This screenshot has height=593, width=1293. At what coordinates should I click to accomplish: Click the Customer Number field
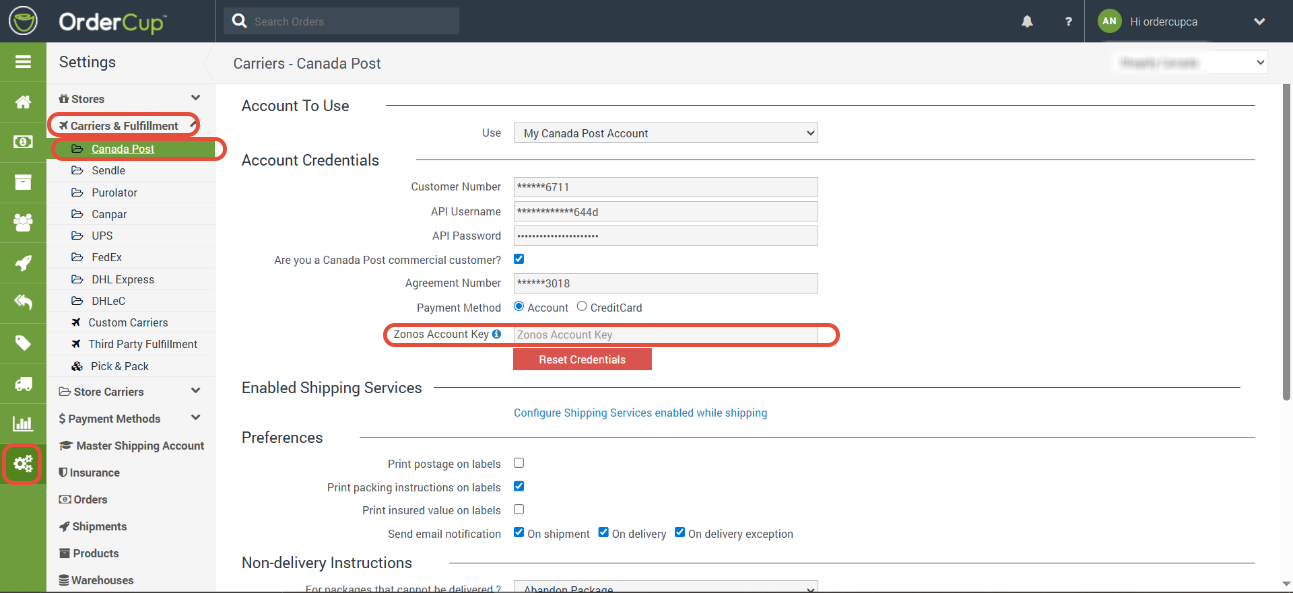tap(665, 187)
